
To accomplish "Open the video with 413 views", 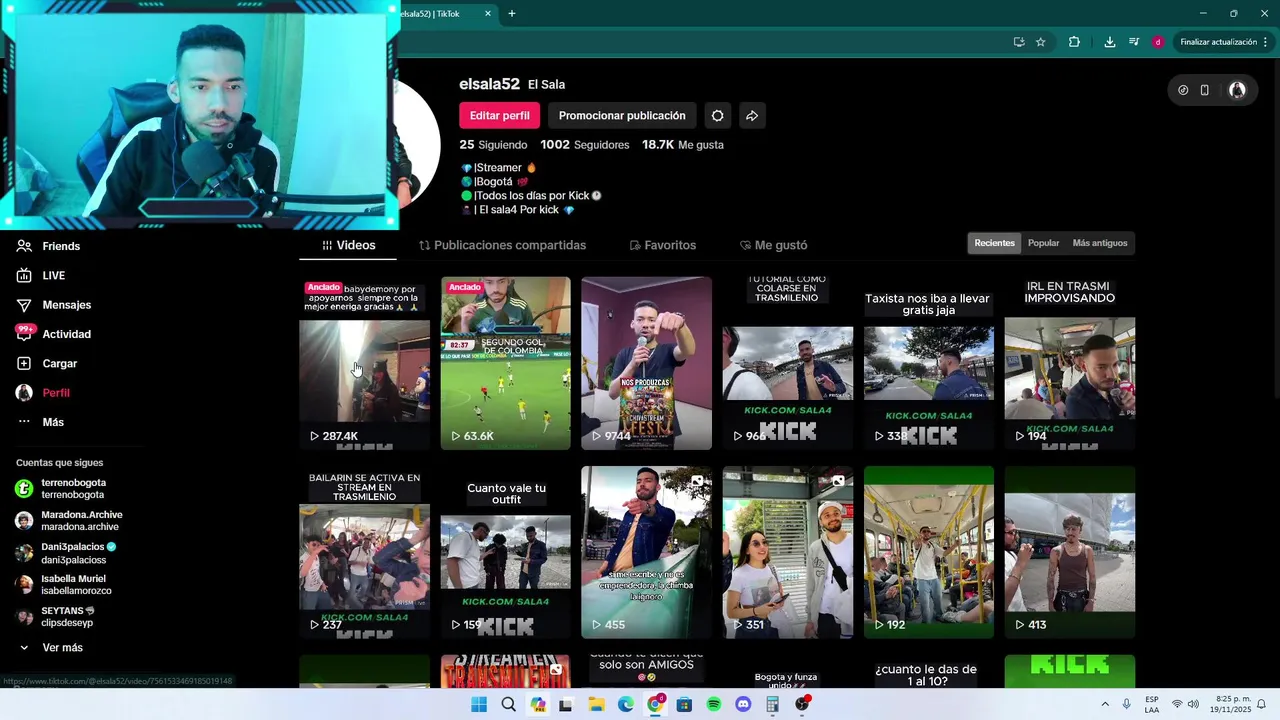I will coord(1069,552).
